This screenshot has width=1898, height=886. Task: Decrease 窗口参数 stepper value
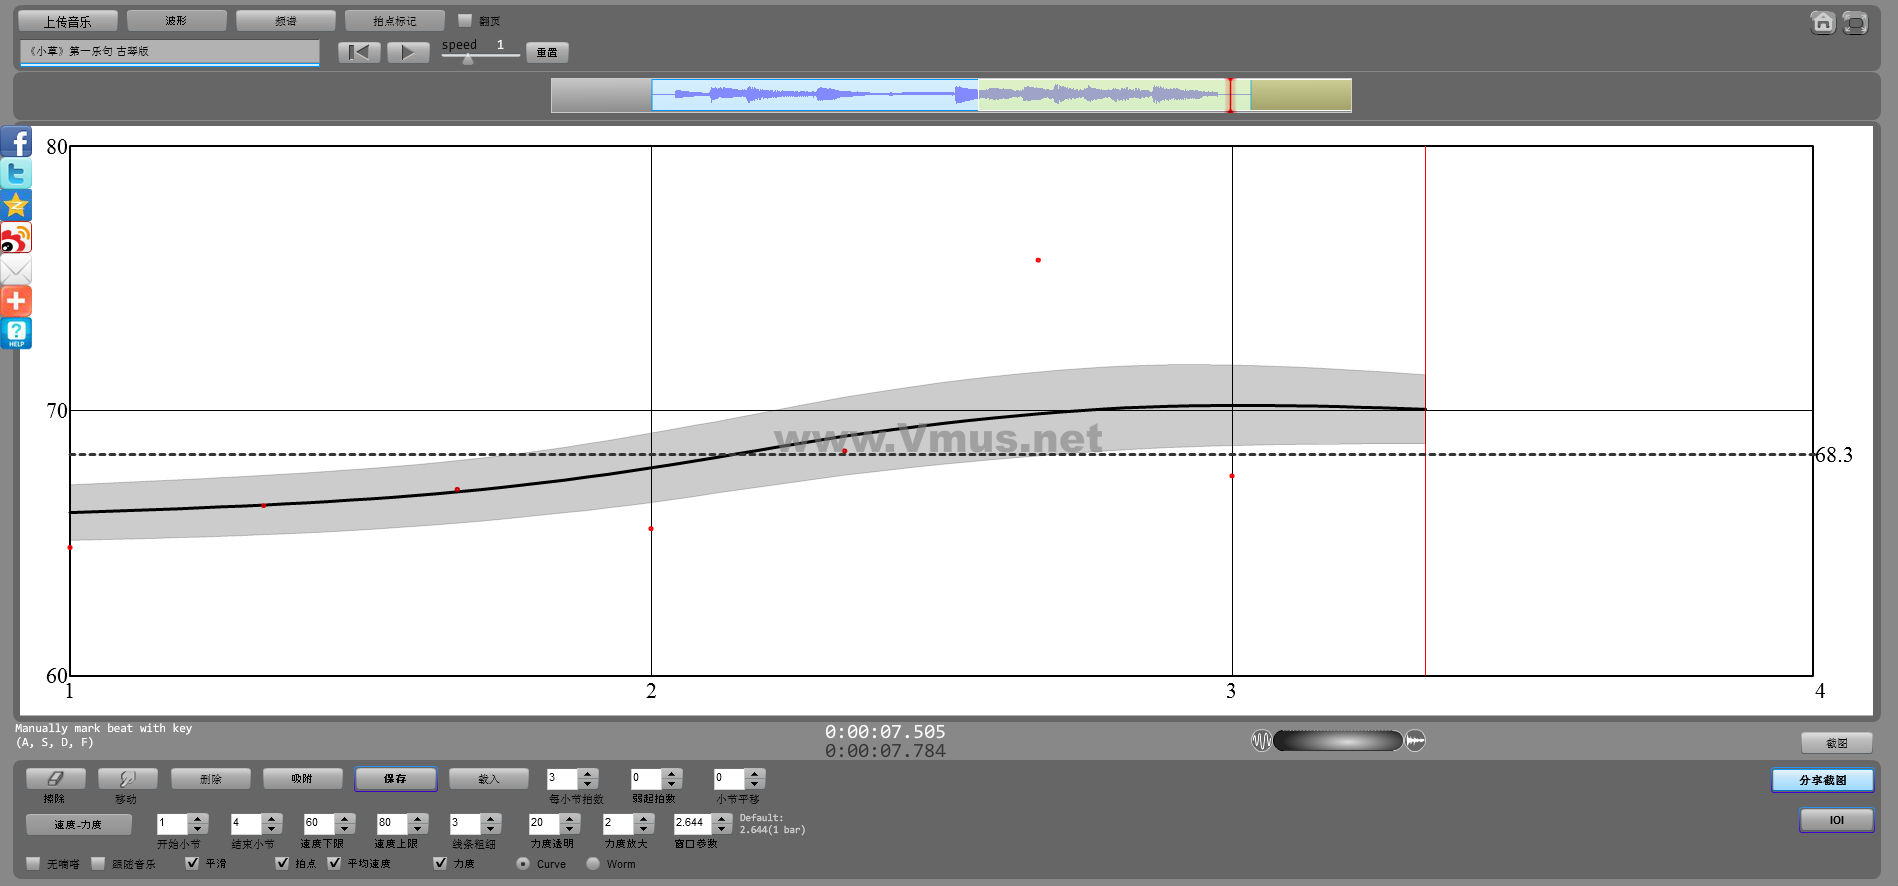tap(722, 829)
